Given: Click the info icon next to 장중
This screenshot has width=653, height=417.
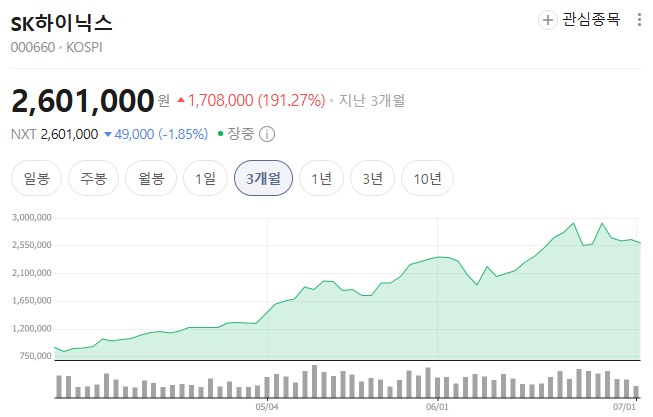Looking at the screenshot, I should 267,134.
